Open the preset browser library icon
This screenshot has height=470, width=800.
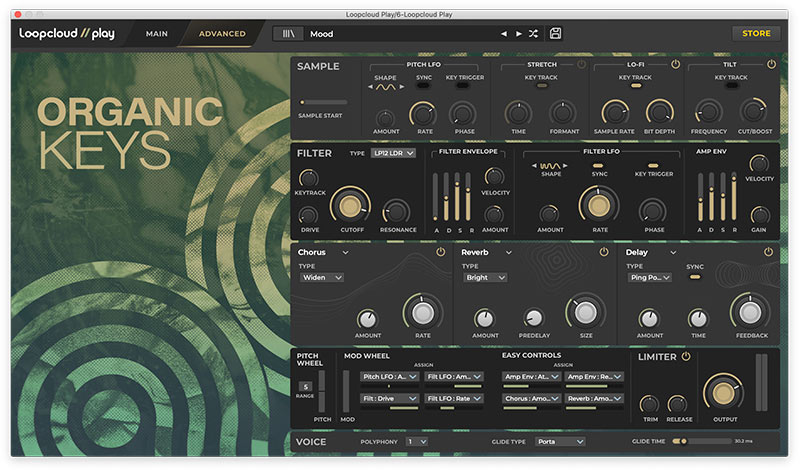[x=288, y=34]
